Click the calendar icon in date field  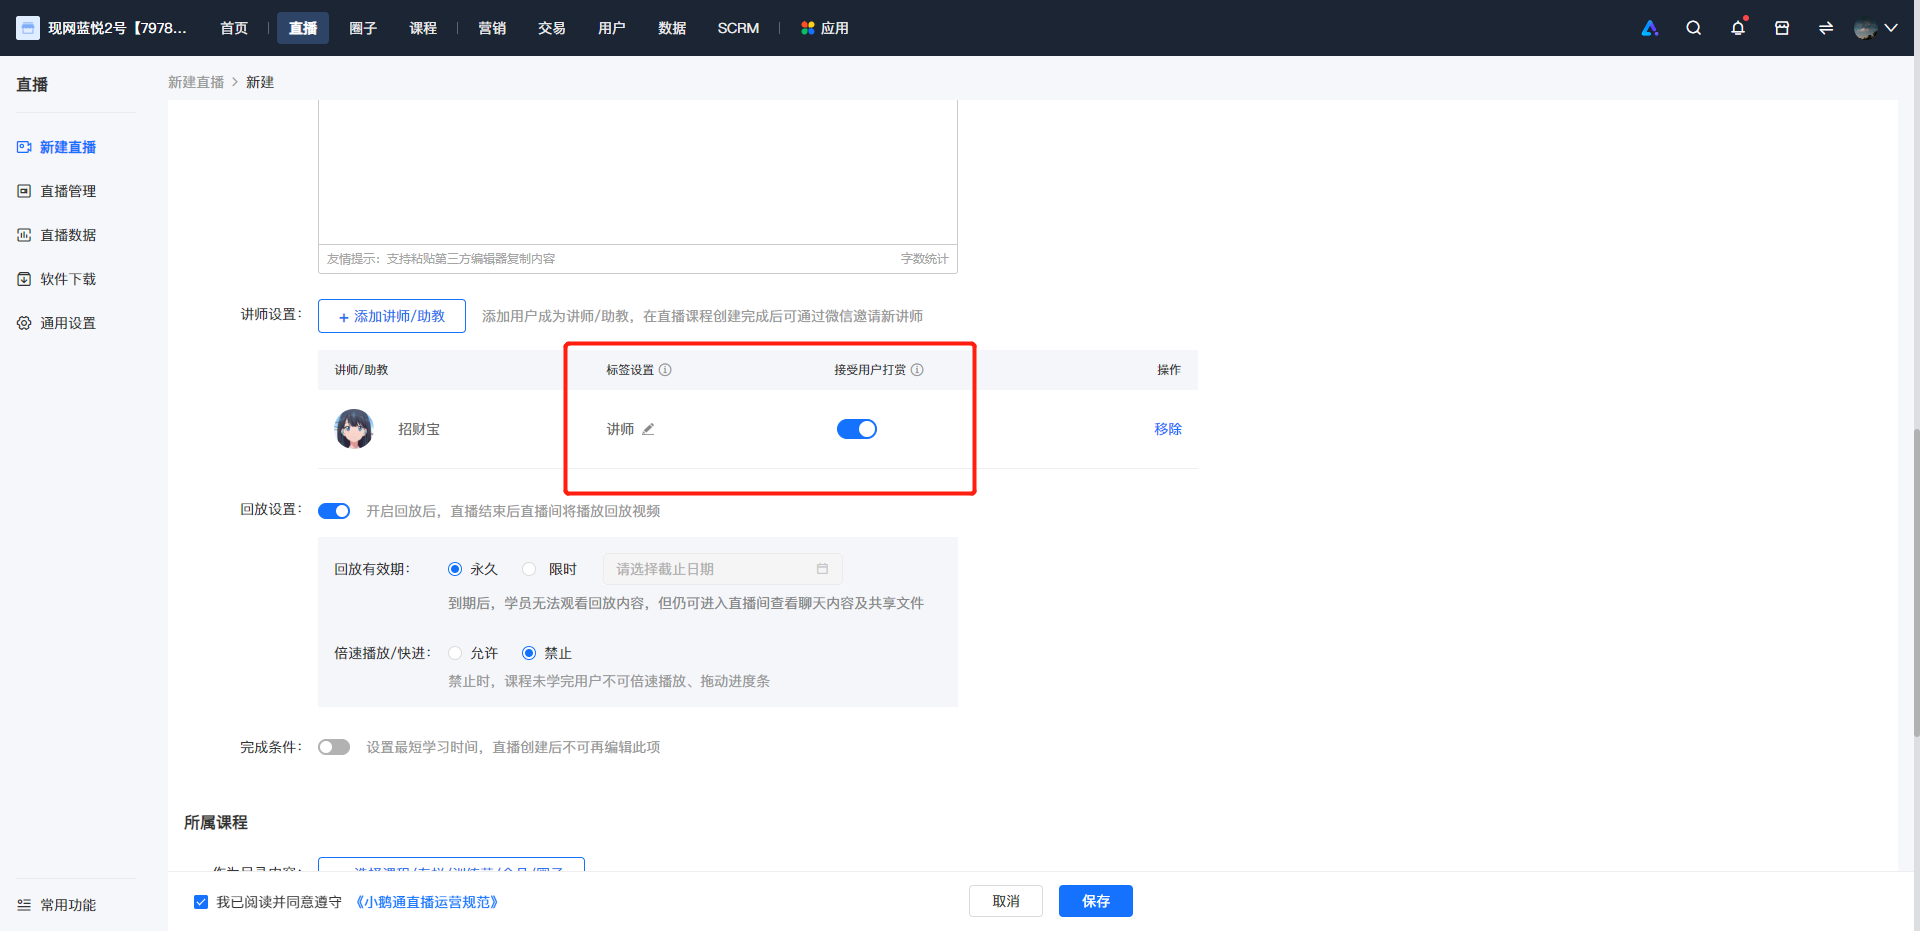(822, 569)
